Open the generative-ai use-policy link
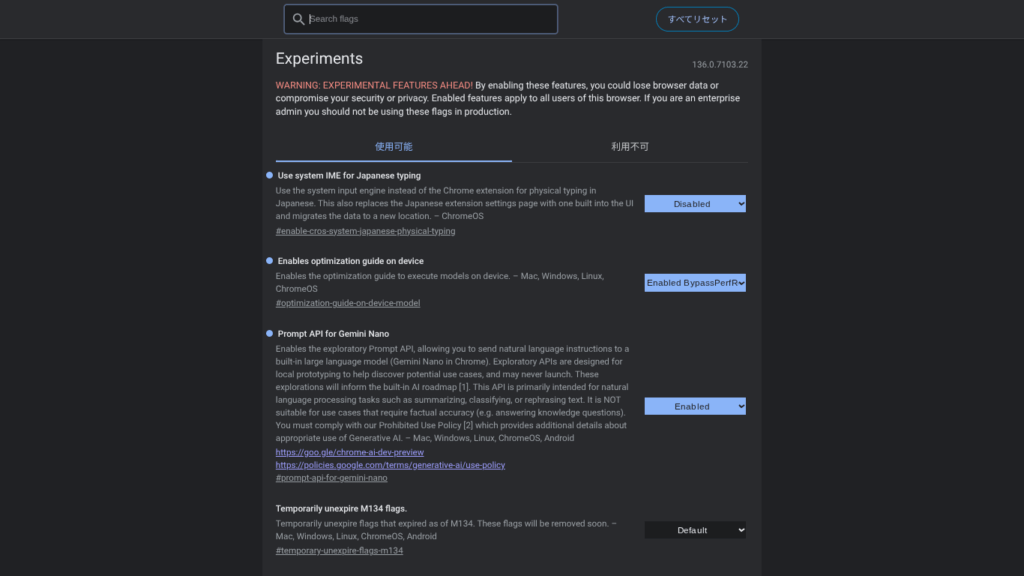This screenshot has height=576, width=1024. [390, 465]
